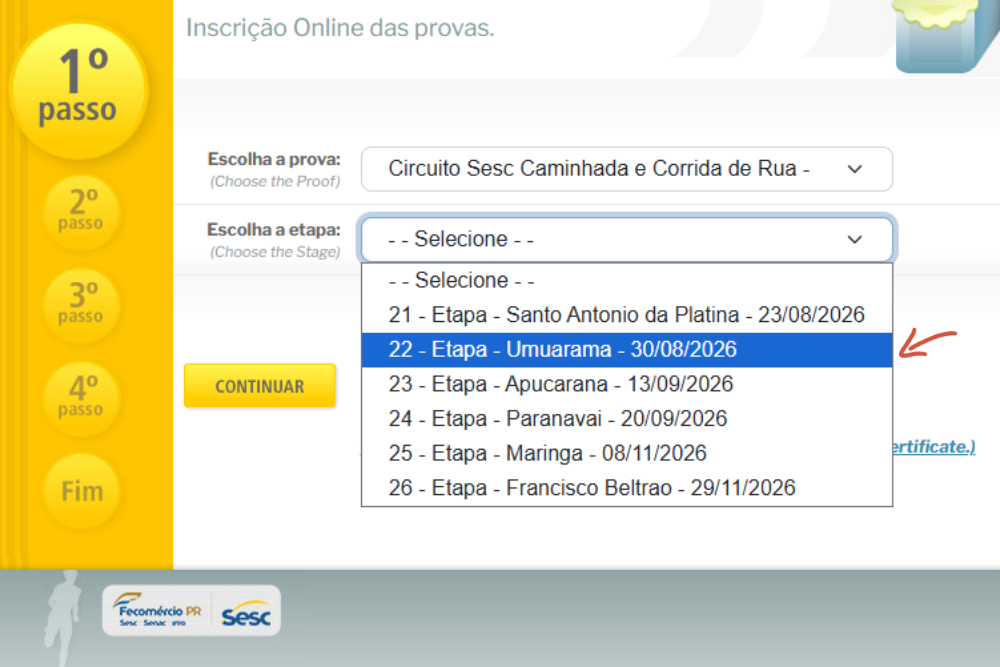The image size is (1000, 667).
Task: Click the Fim step circle
Action: click(82, 491)
